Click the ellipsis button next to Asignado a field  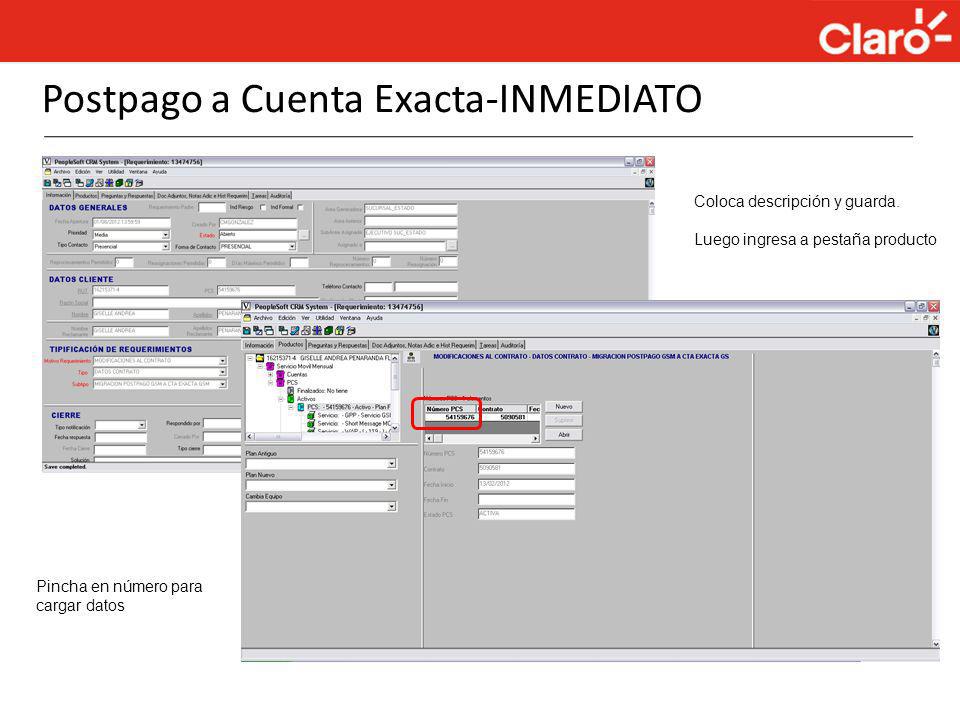[x=452, y=246]
